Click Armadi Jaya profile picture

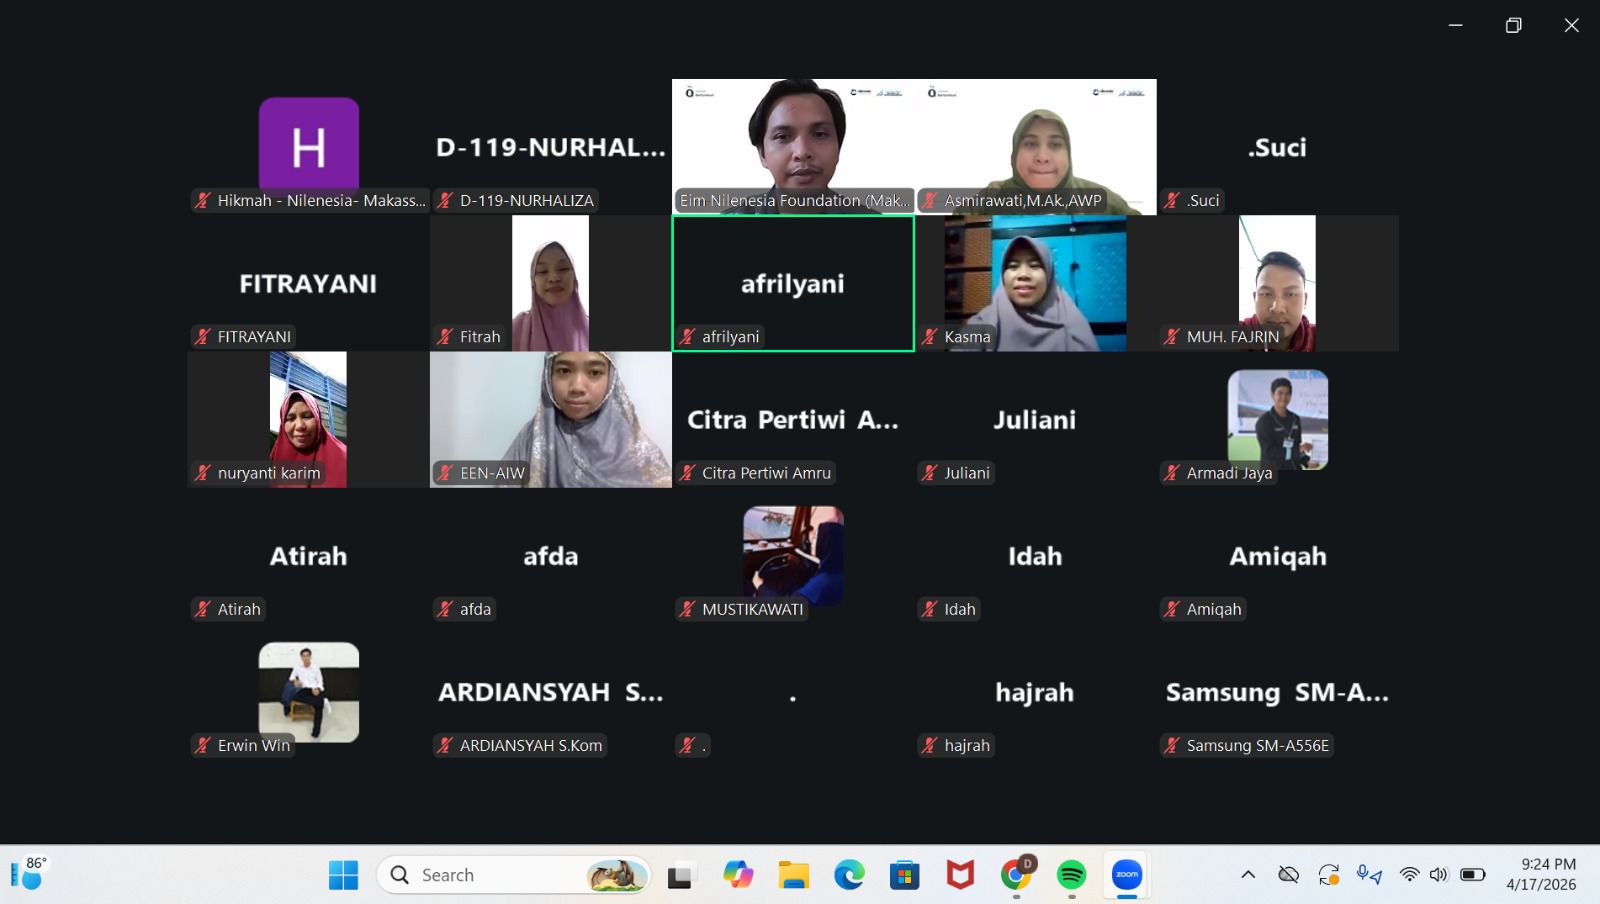click(1278, 419)
